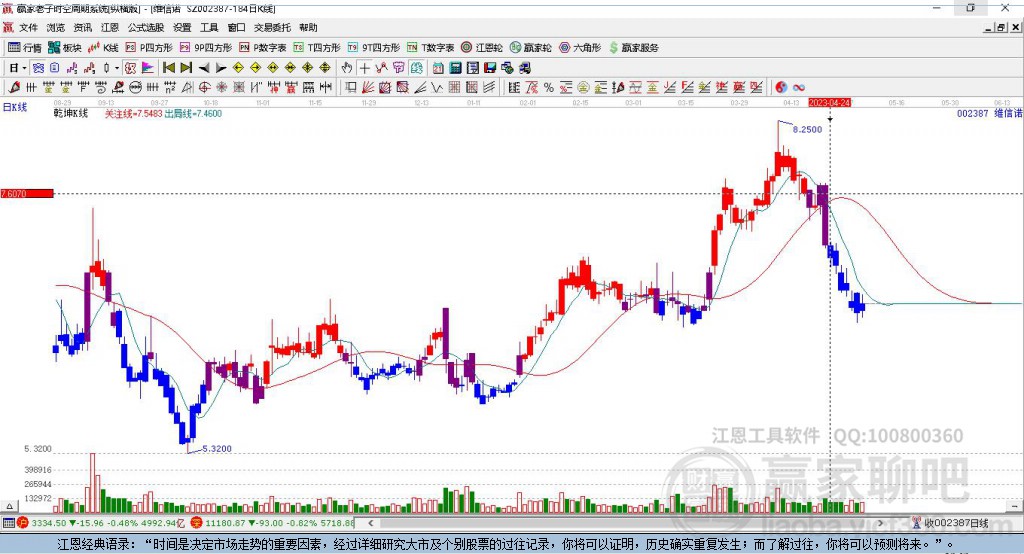Open the 设置 menu
The height and width of the screenshot is (554, 1024).
tap(182, 27)
